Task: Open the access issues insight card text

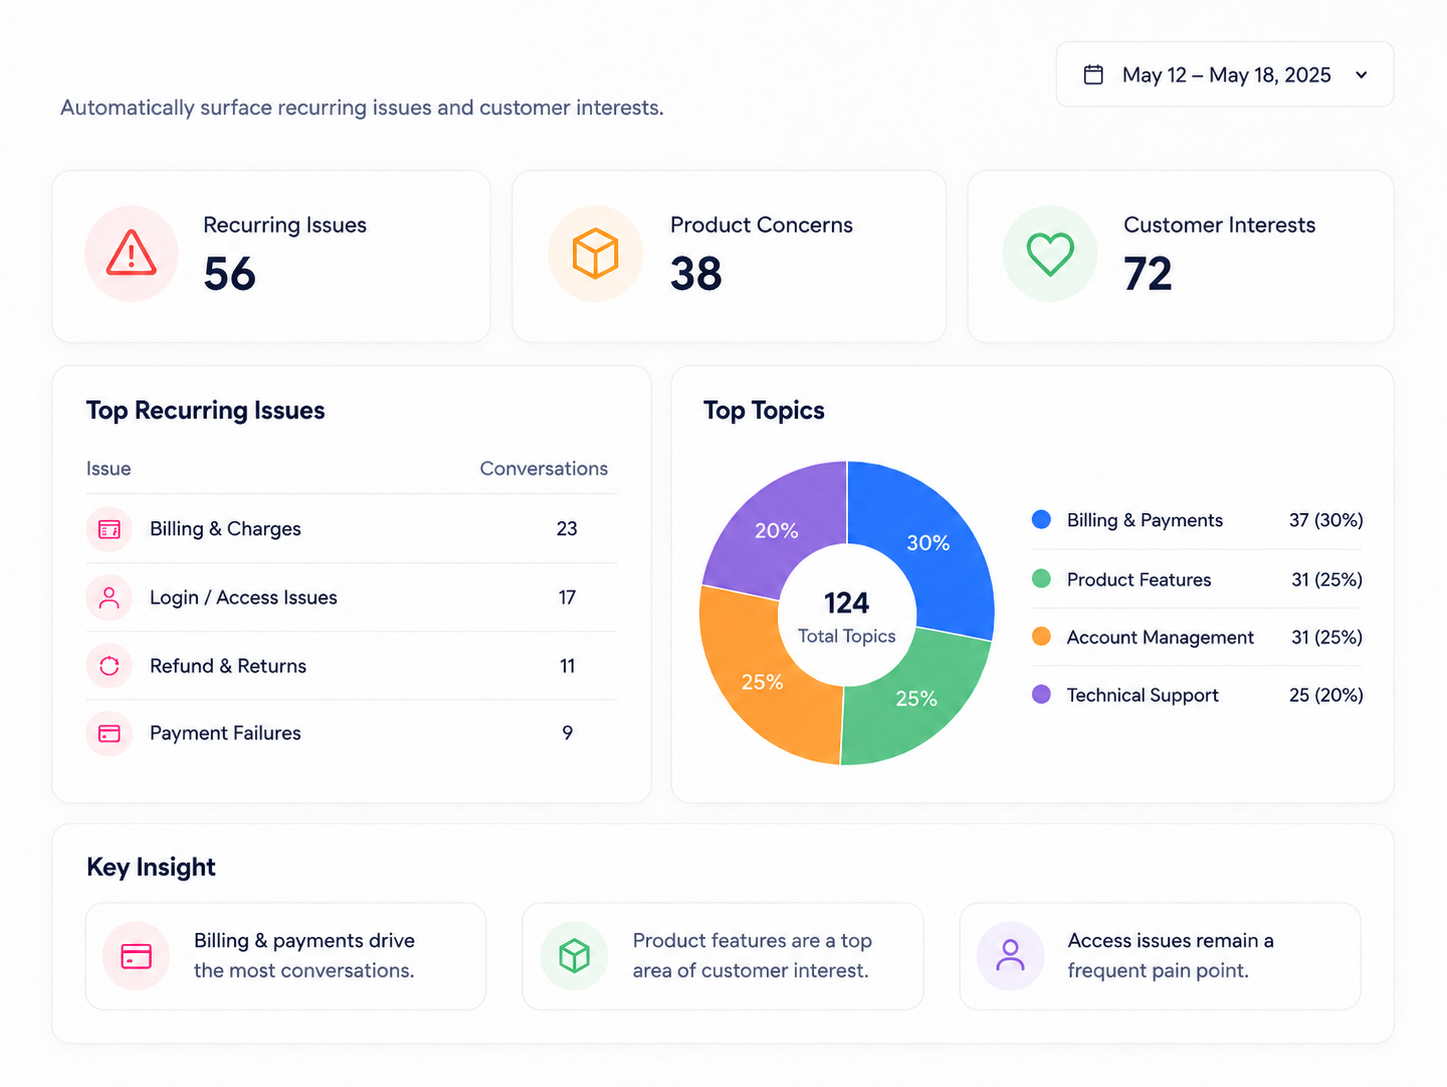Action: click(1170, 956)
